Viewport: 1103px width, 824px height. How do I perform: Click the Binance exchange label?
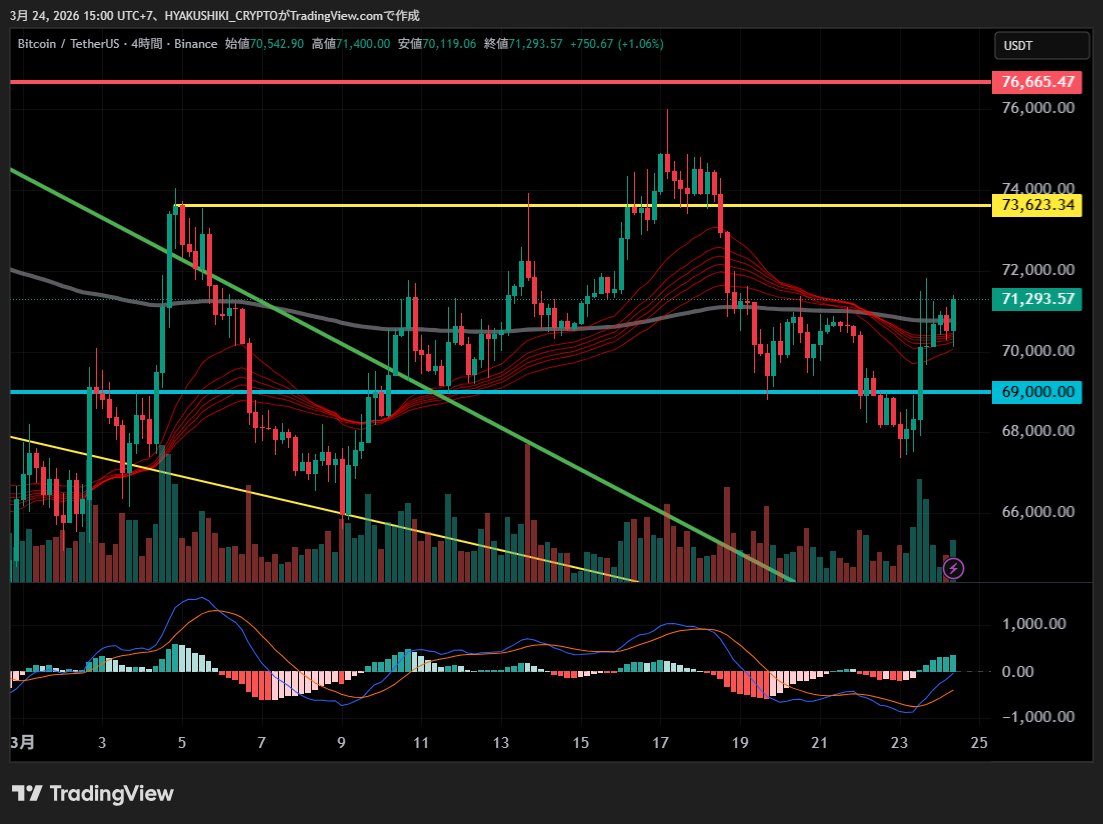pyautogui.click(x=196, y=44)
